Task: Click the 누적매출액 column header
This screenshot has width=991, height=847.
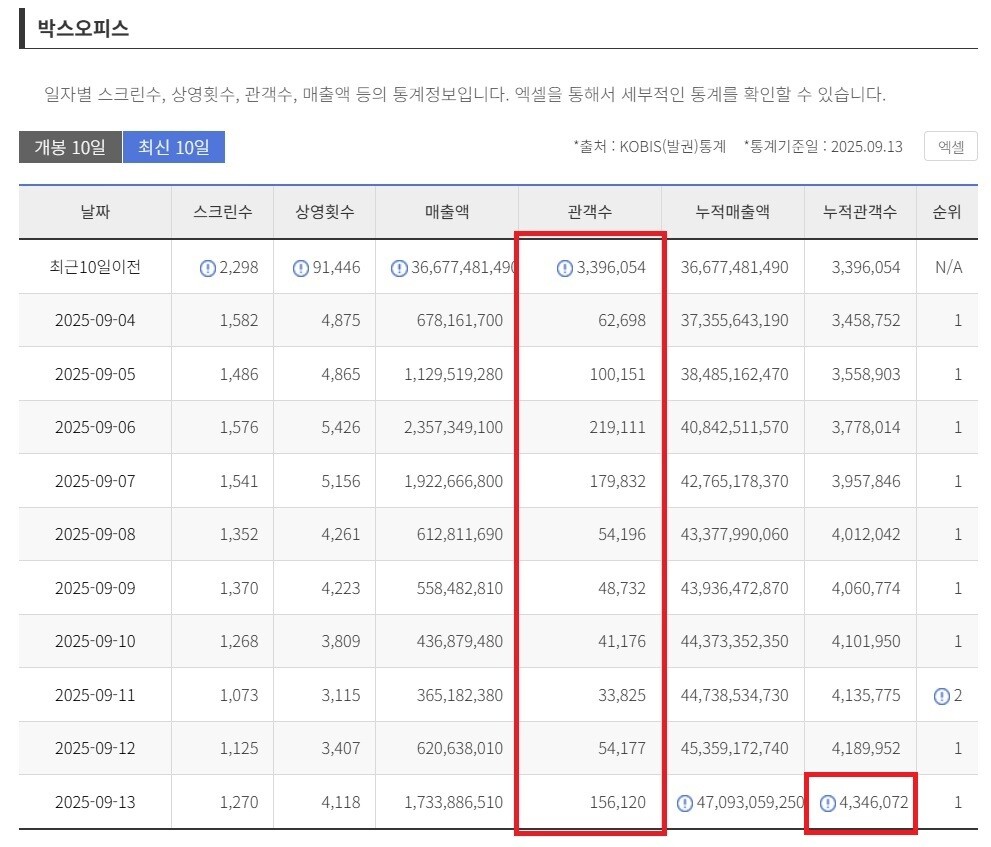Action: [732, 212]
